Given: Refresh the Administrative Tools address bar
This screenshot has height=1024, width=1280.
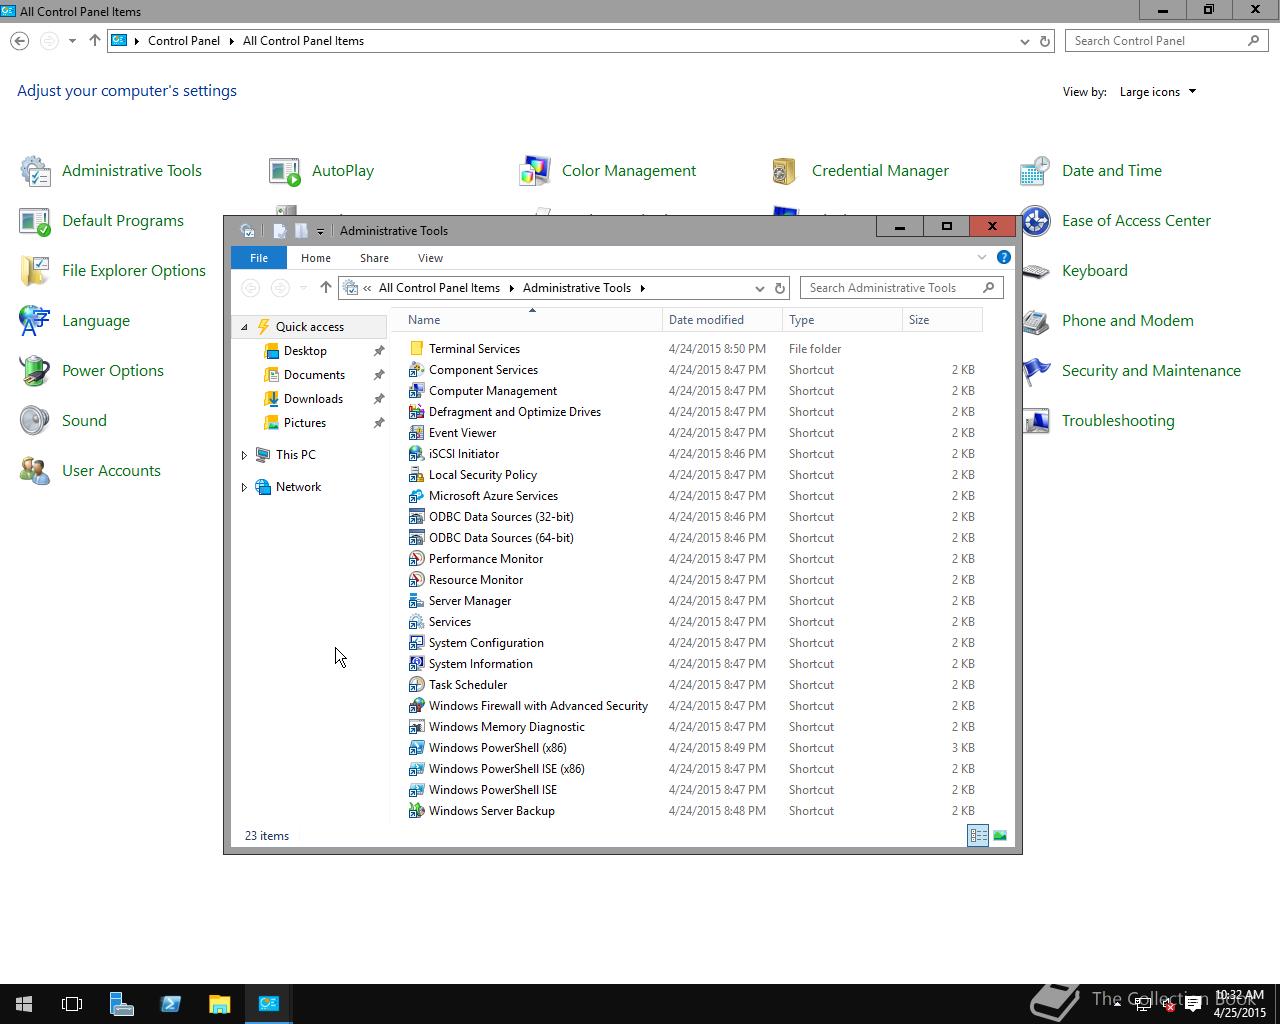Looking at the screenshot, I should [780, 288].
